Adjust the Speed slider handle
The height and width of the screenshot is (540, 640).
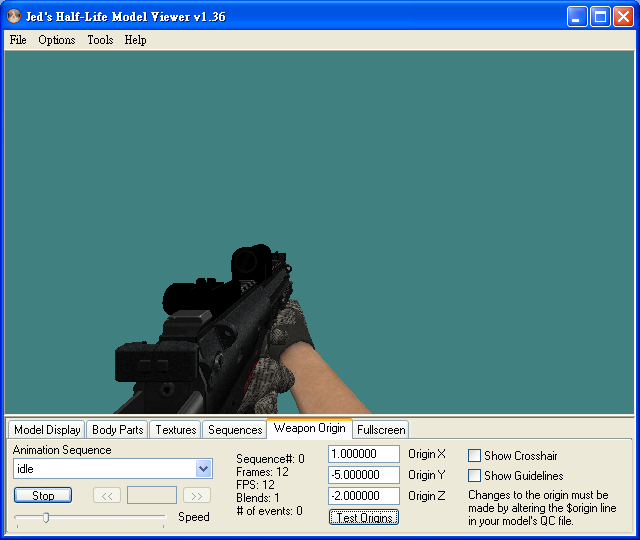point(46,518)
